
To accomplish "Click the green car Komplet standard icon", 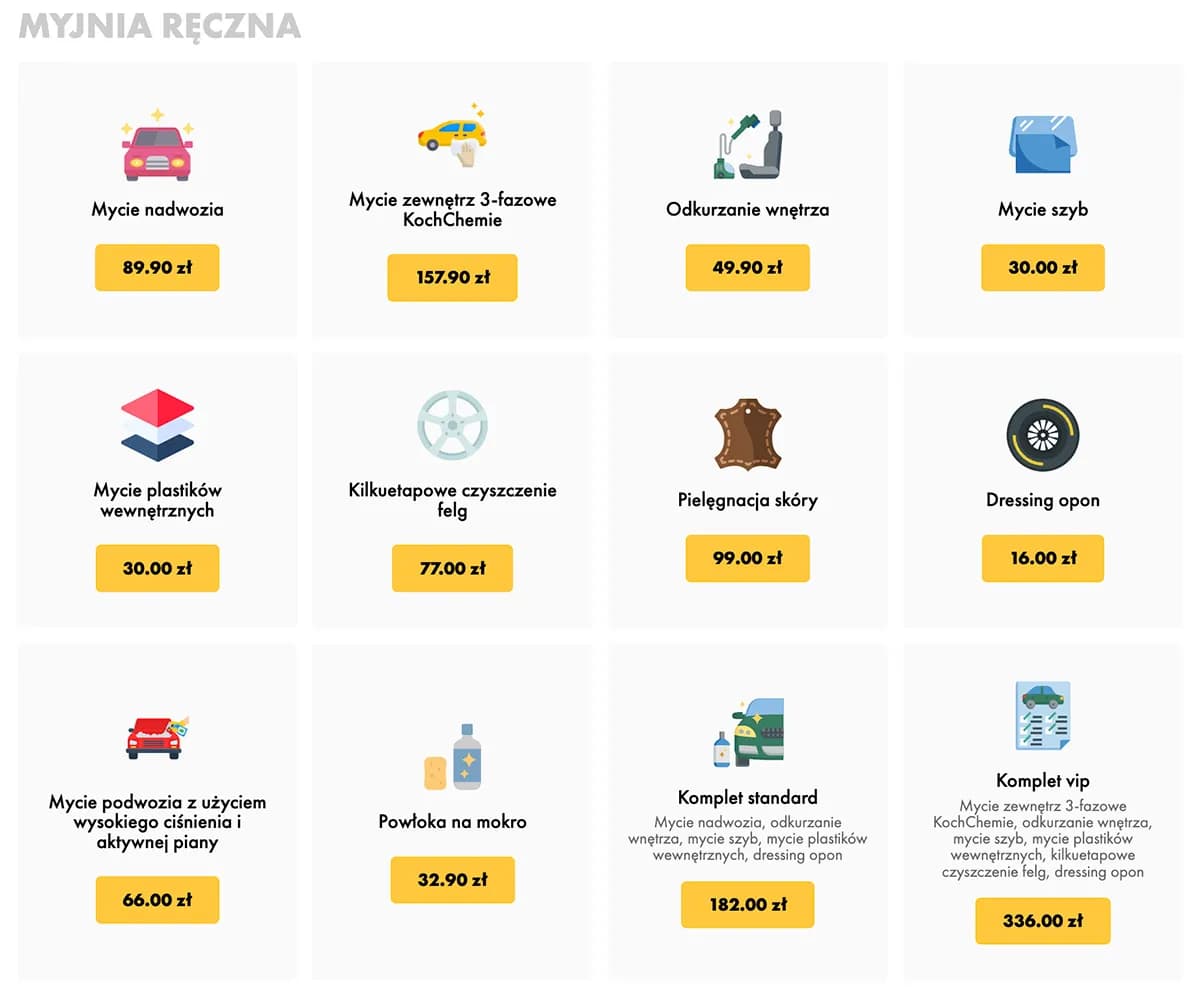I will [748, 732].
